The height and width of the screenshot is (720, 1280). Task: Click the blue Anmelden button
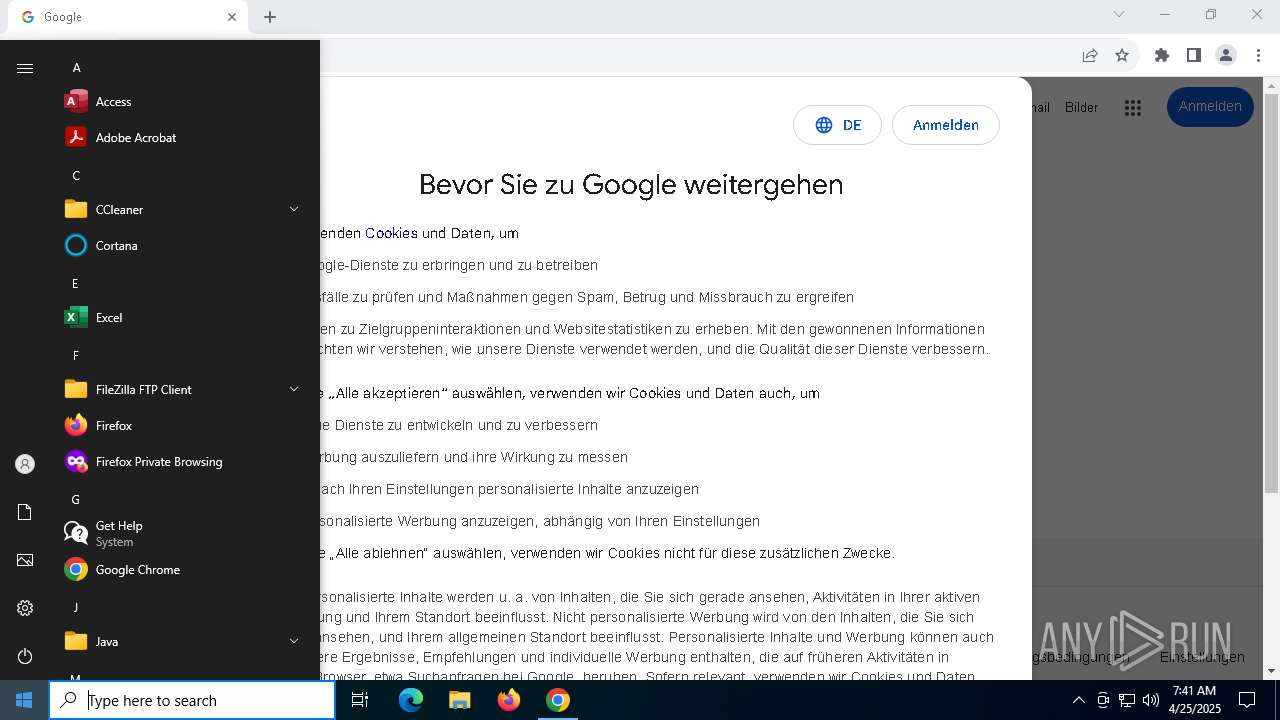[x=1210, y=107]
